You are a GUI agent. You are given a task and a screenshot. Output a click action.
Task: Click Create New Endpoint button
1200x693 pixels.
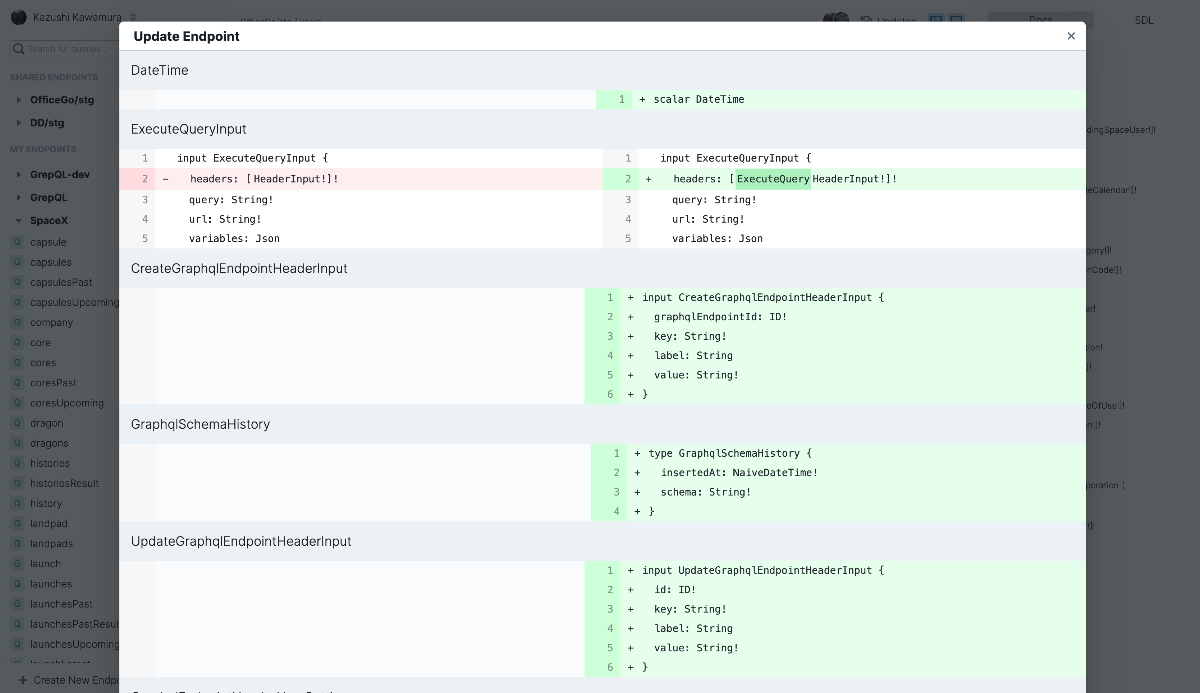pos(68,680)
